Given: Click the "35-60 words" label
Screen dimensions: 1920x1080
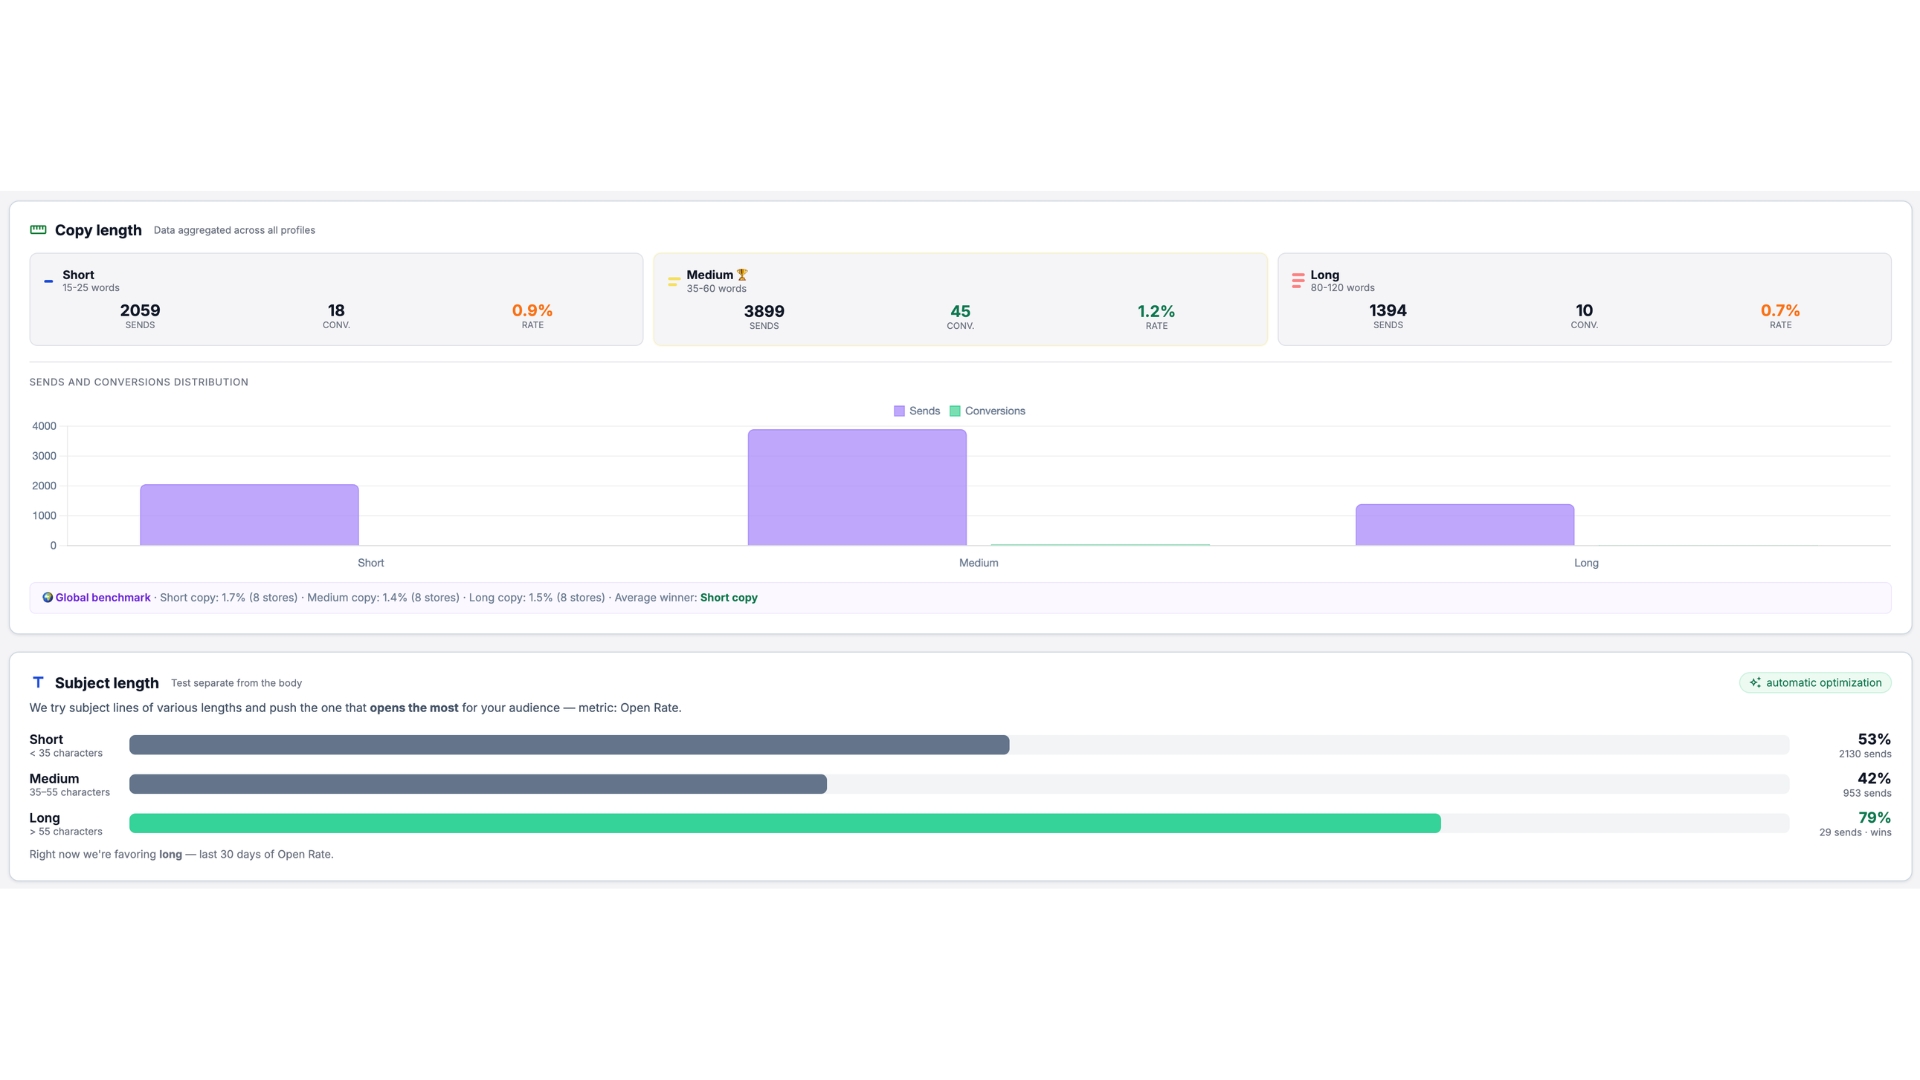Looking at the screenshot, I should point(716,289).
